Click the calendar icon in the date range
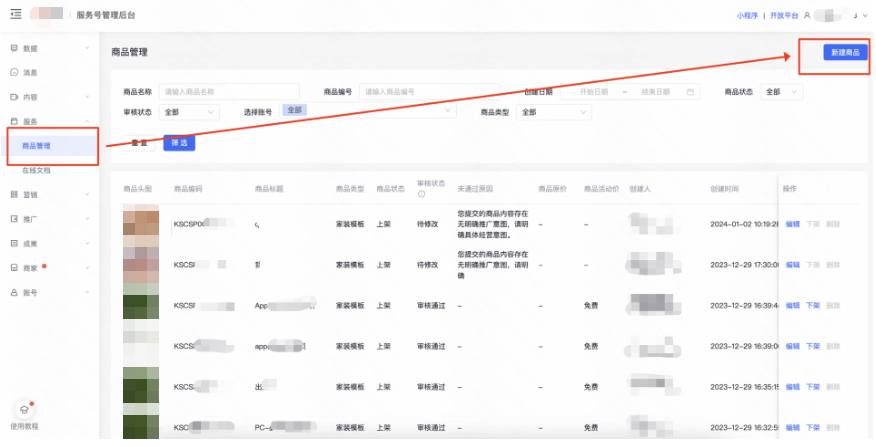876x447 pixels. [690, 92]
